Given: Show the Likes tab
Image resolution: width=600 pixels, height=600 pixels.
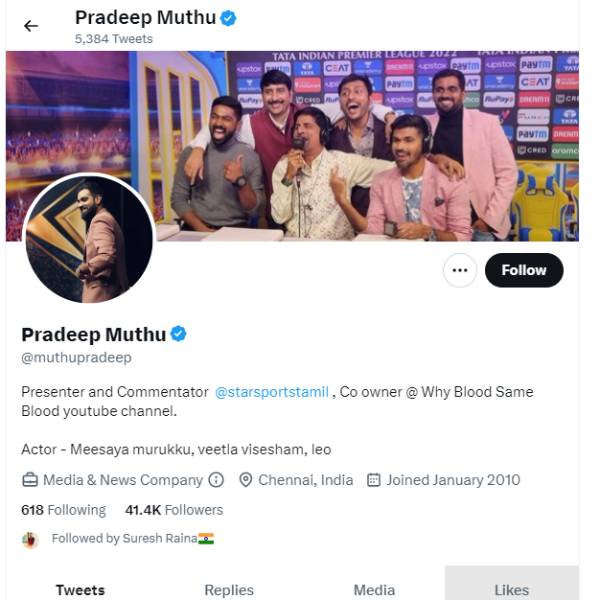Looking at the screenshot, I should pos(511,590).
